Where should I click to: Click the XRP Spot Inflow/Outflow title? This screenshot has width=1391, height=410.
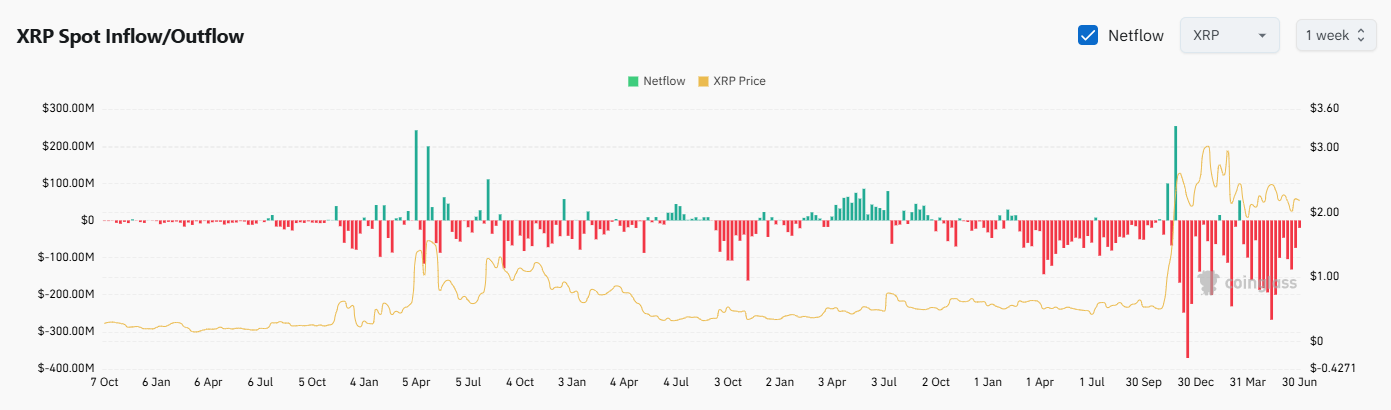[x=130, y=36]
